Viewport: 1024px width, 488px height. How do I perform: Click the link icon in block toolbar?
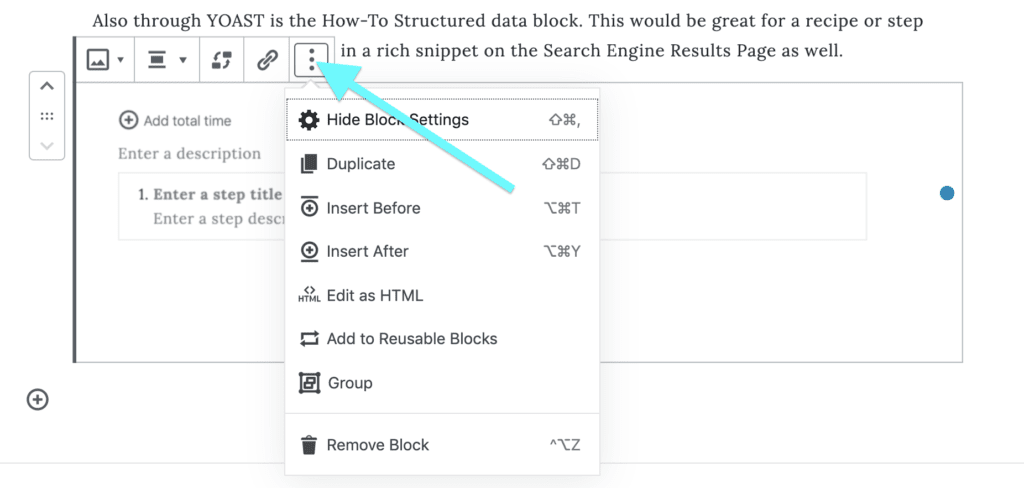(x=266, y=60)
